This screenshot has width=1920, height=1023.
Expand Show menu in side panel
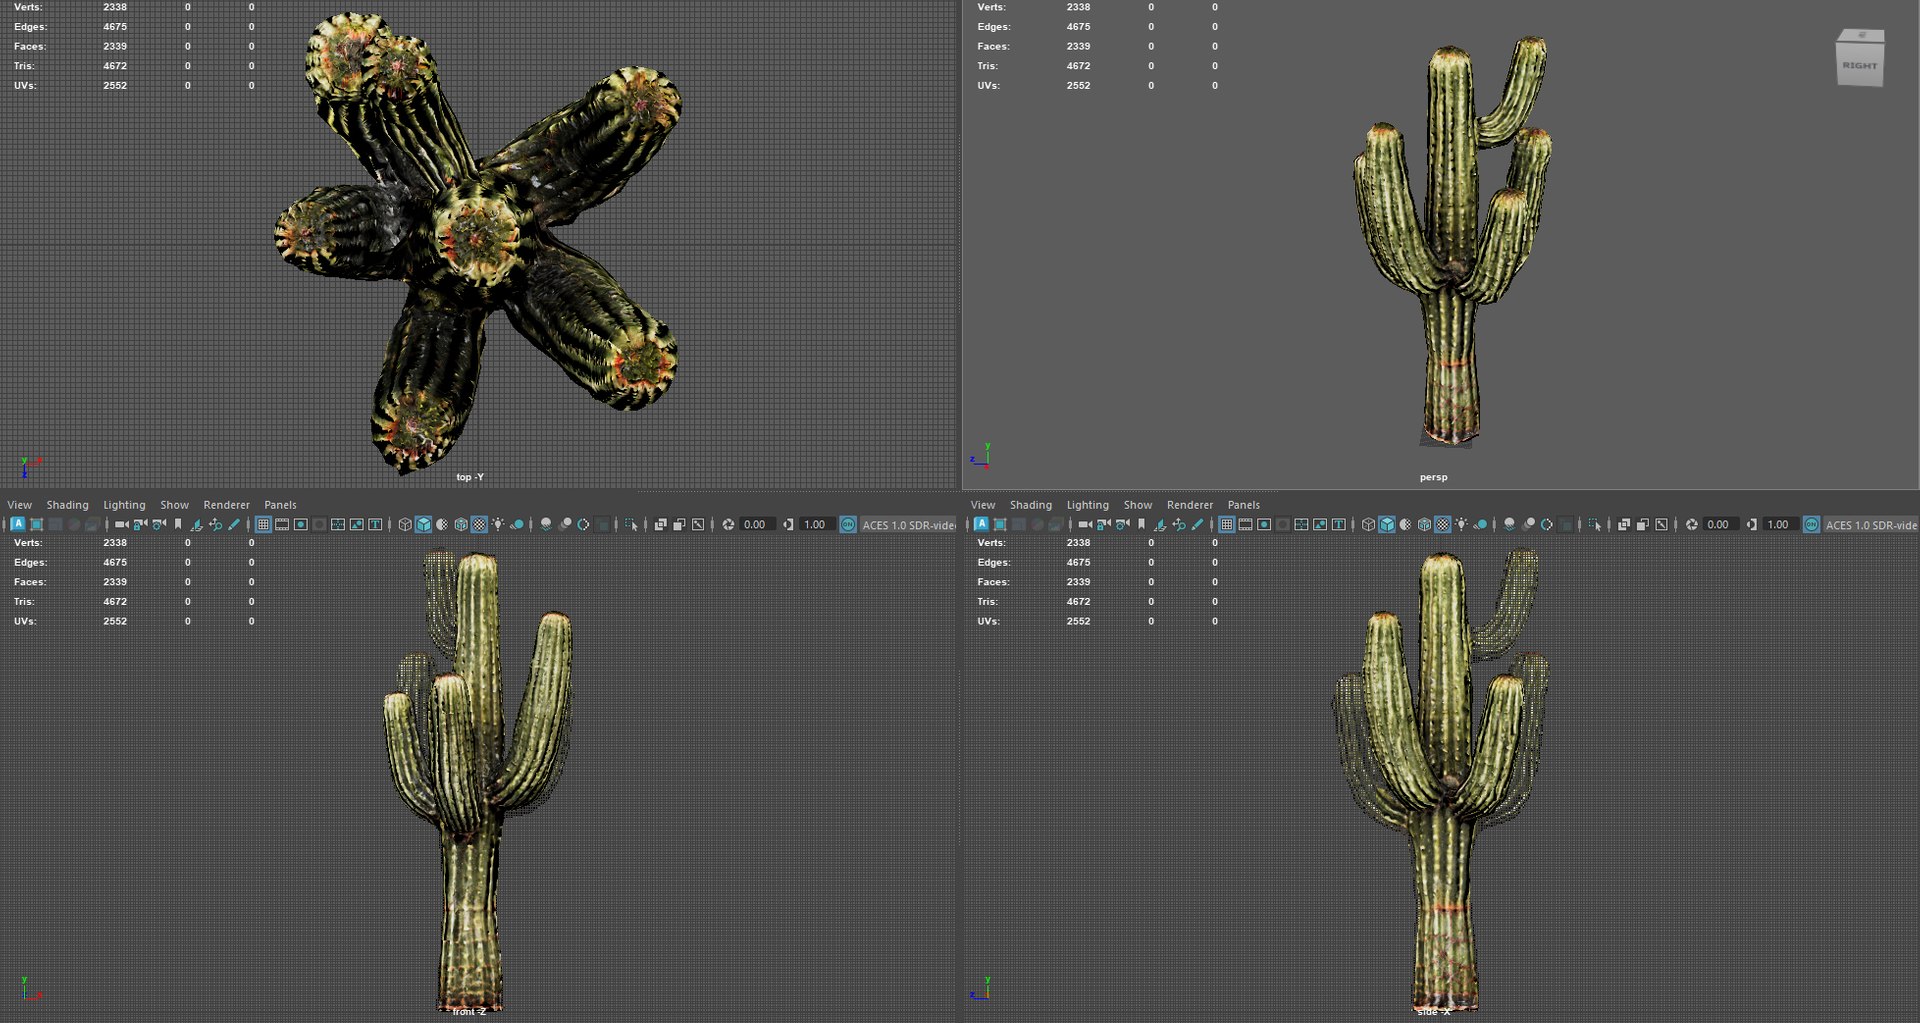point(1138,505)
